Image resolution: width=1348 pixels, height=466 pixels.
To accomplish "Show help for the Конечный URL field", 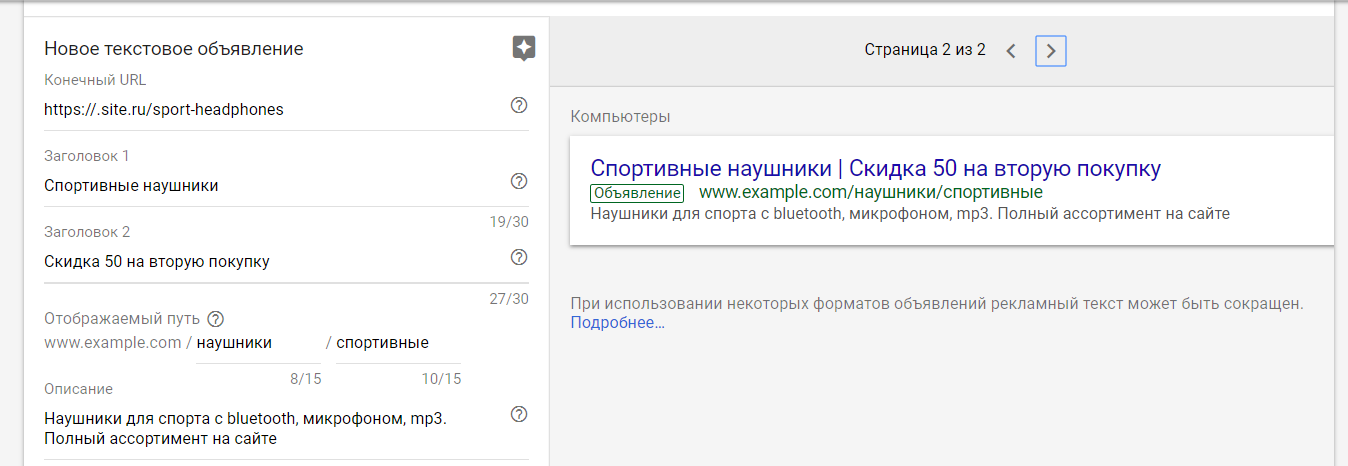I will click(519, 105).
